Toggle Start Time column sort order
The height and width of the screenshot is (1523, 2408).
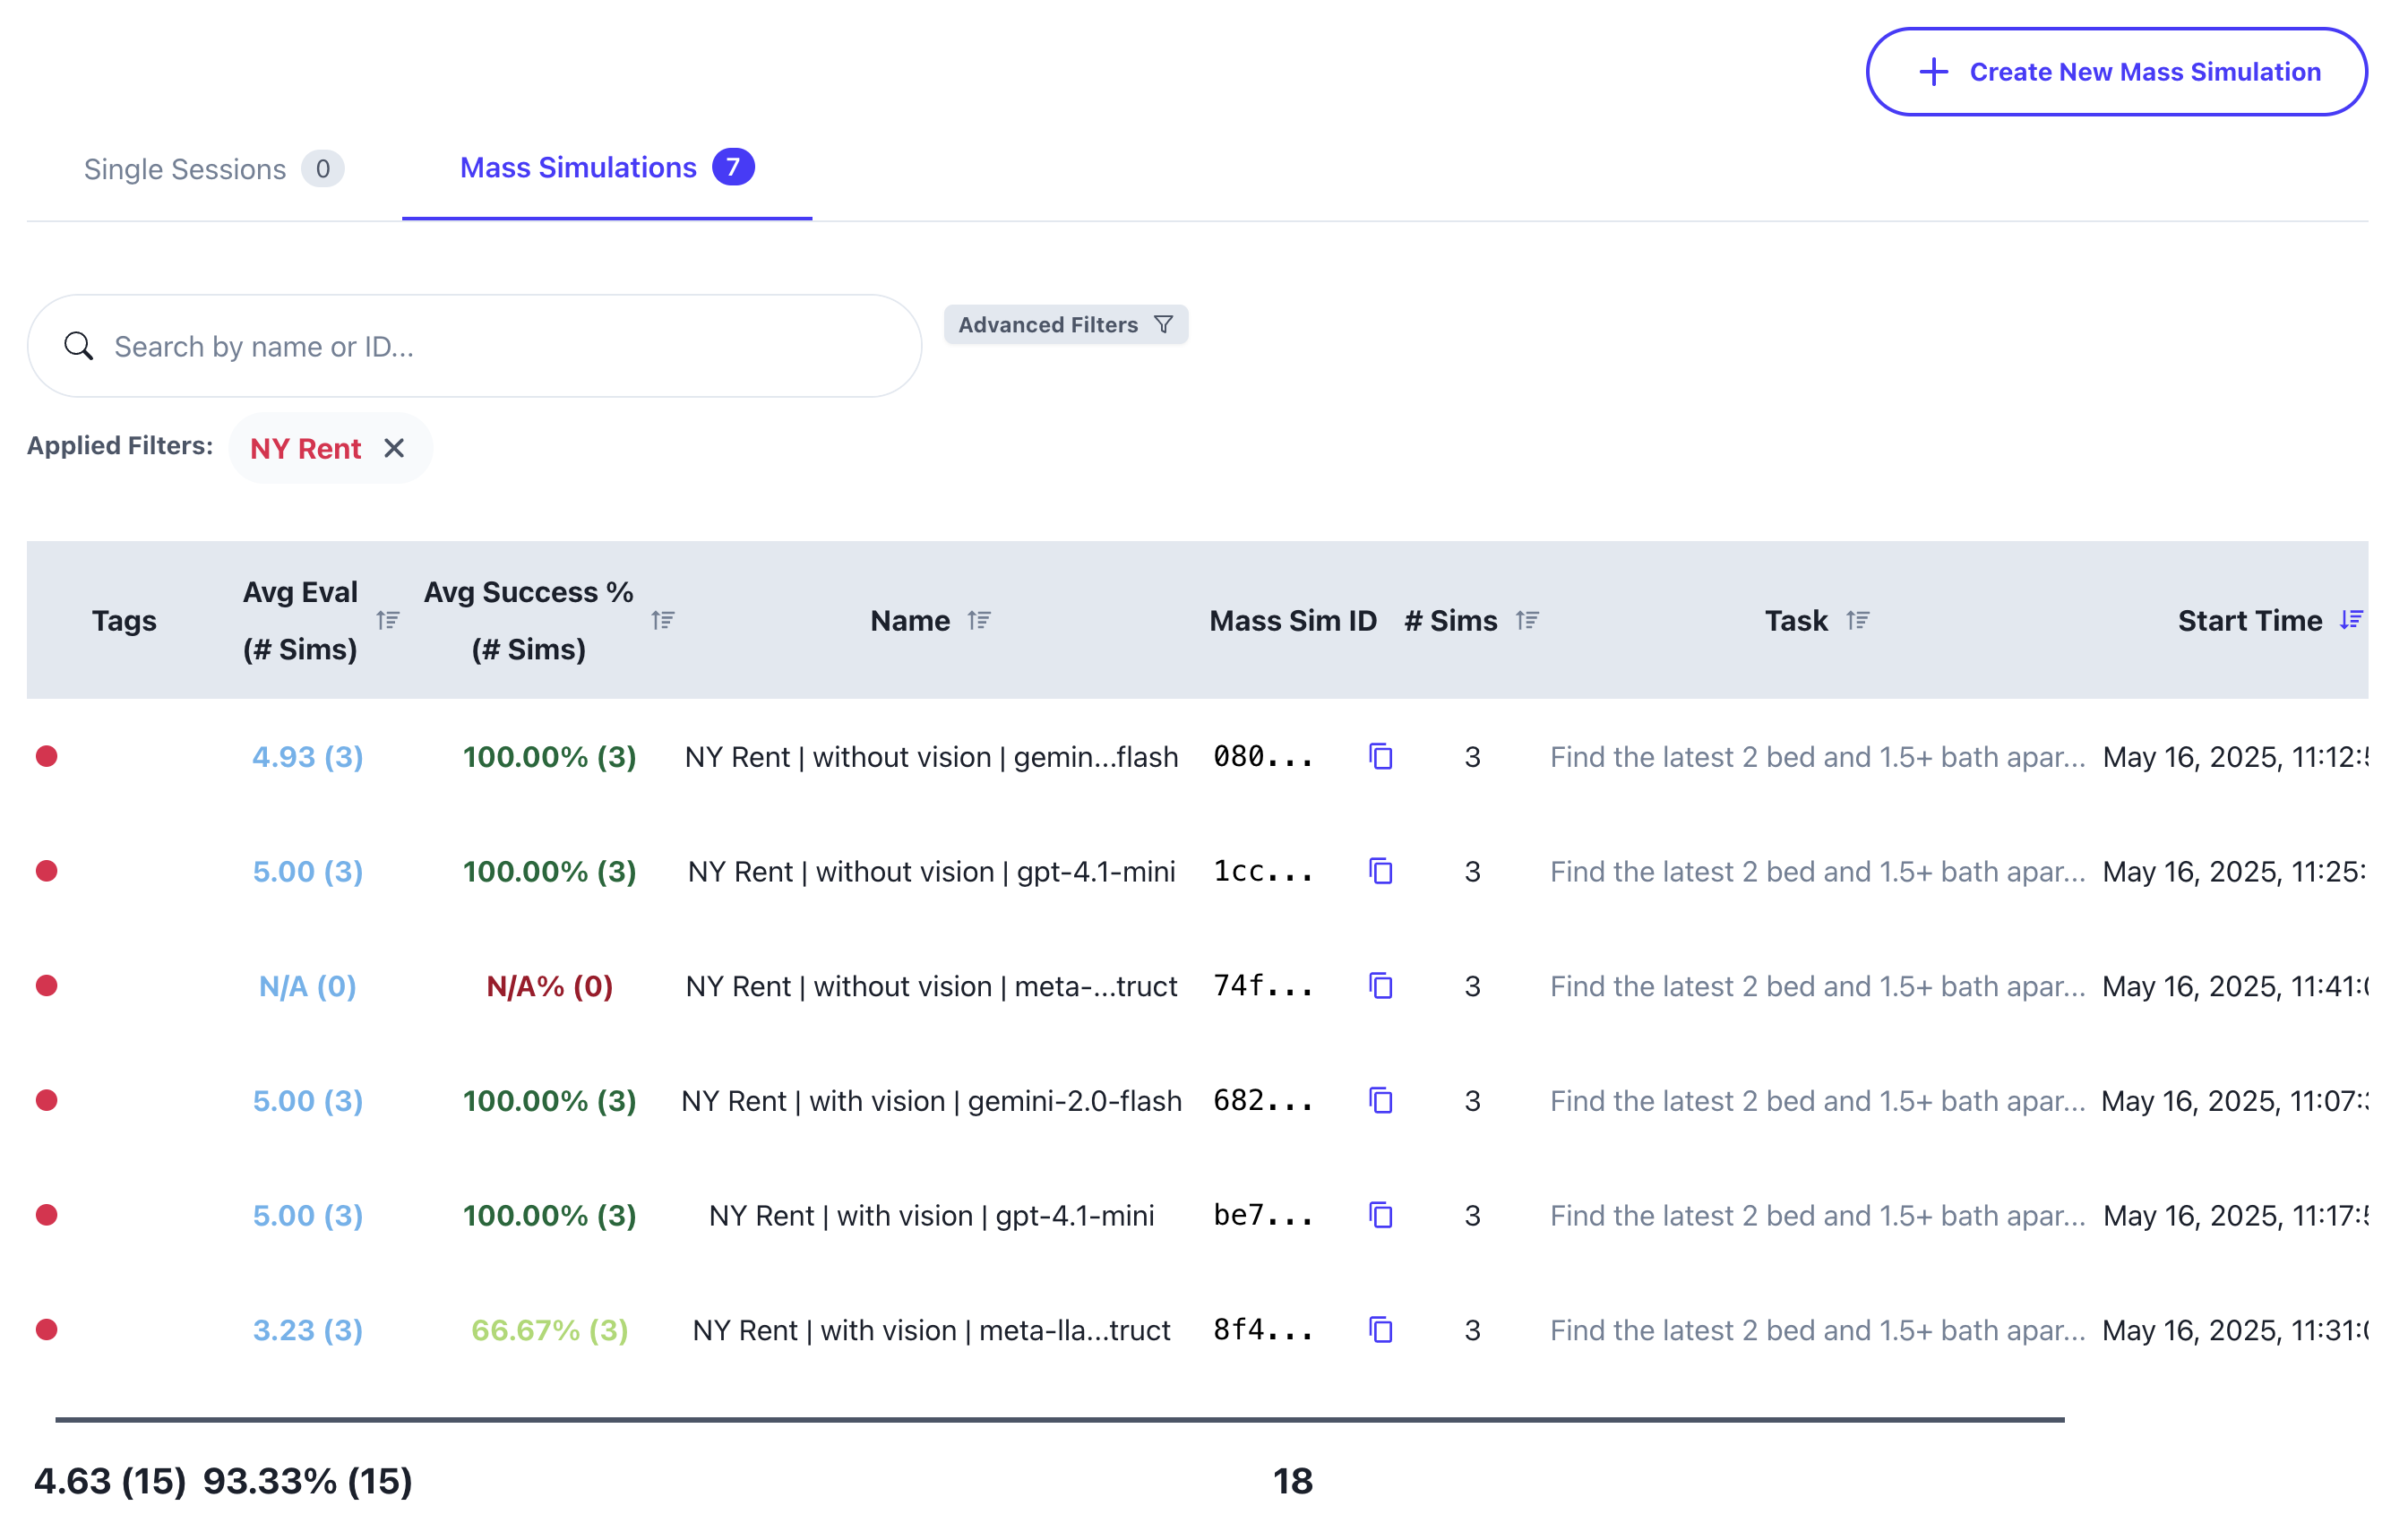pos(2351,621)
